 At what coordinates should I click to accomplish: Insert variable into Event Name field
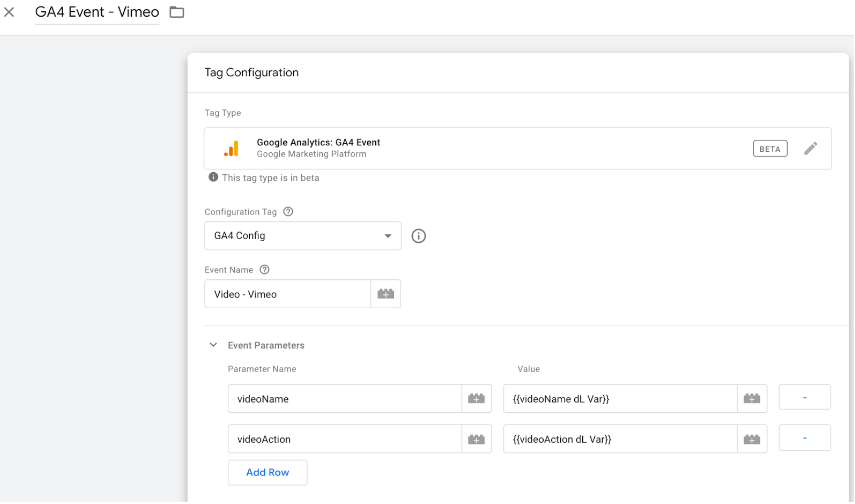pyautogui.click(x=385, y=294)
